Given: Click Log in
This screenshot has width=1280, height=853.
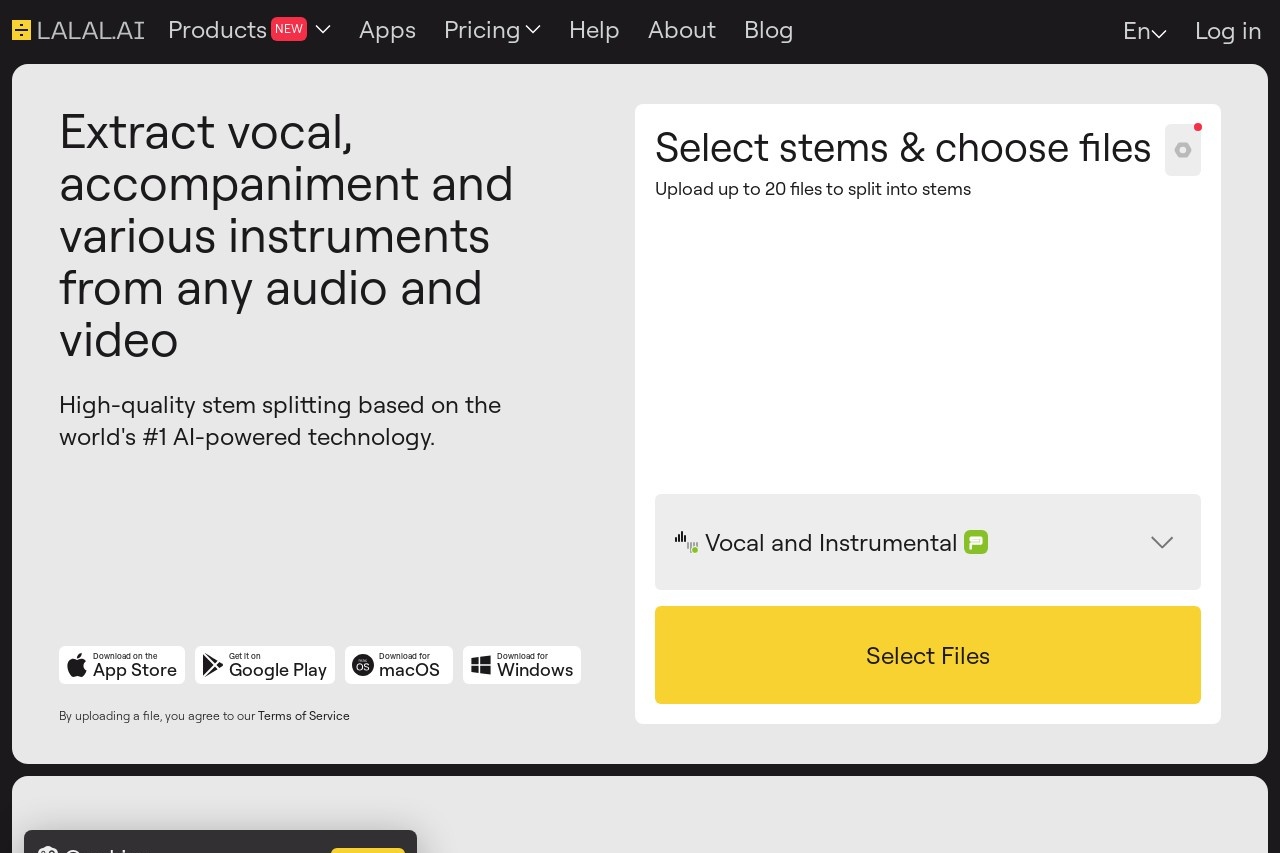Looking at the screenshot, I should [x=1227, y=31].
